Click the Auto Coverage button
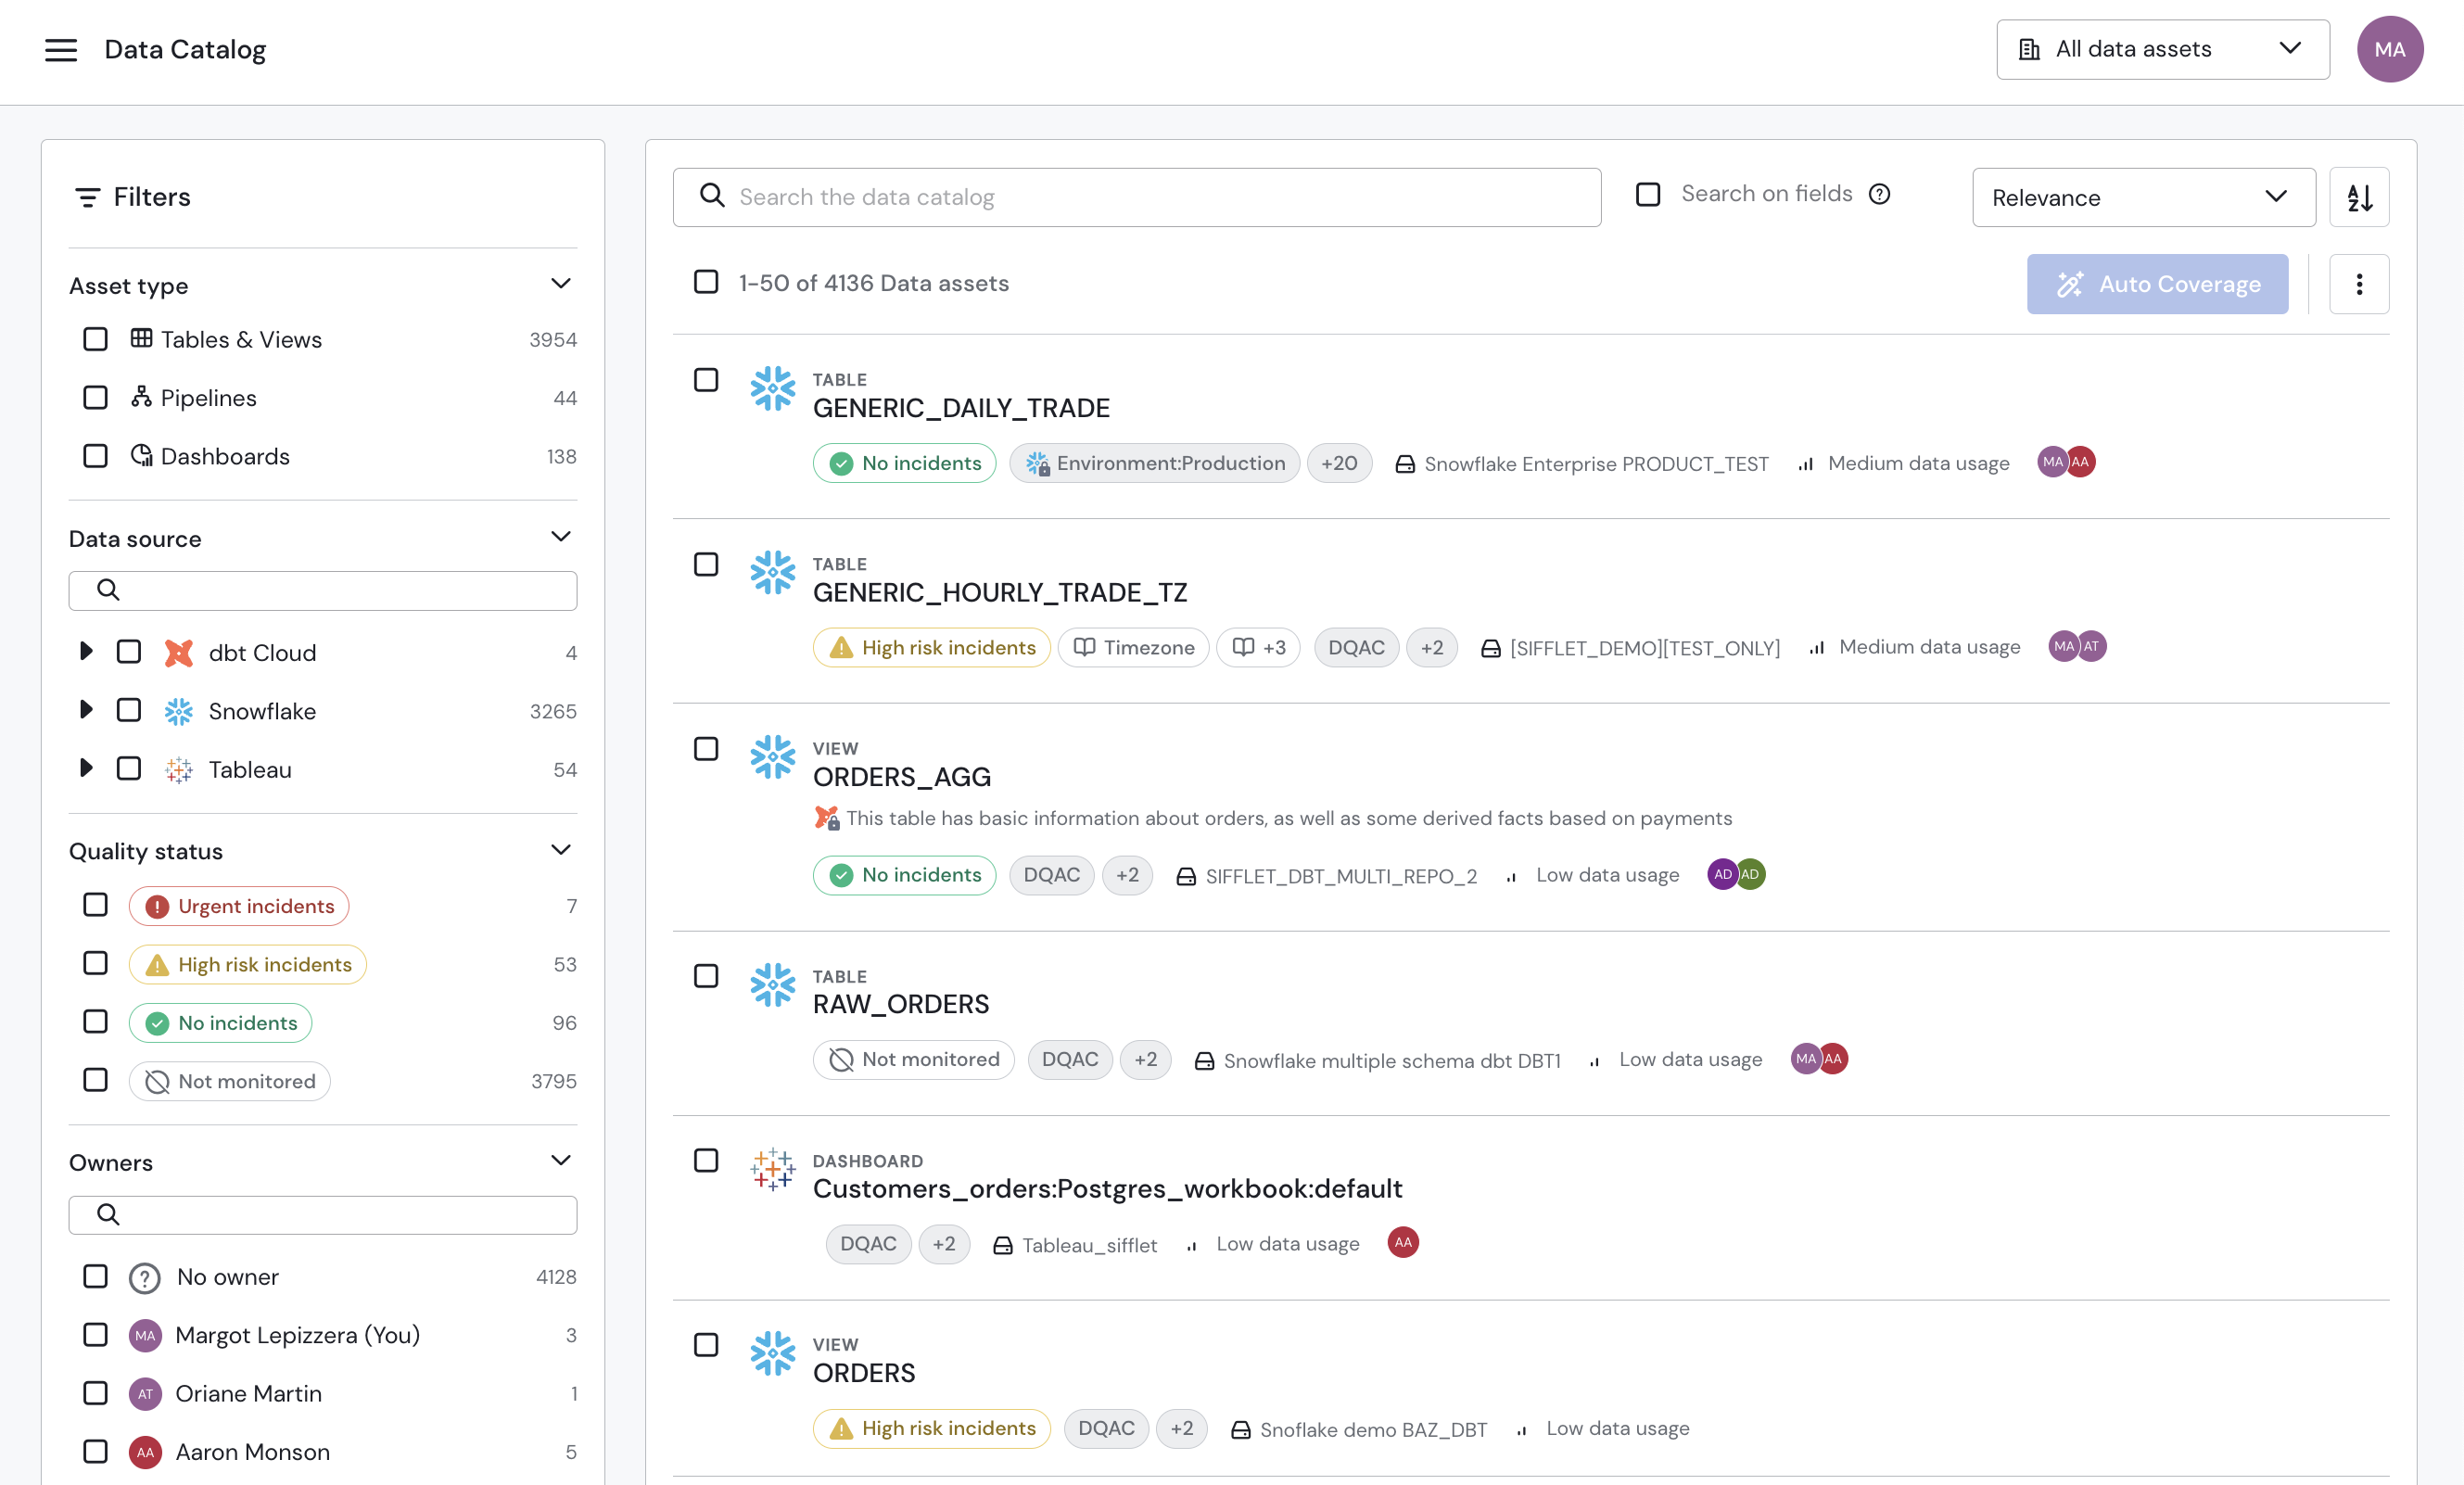The image size is (2464, 1485). [2157, 284]
